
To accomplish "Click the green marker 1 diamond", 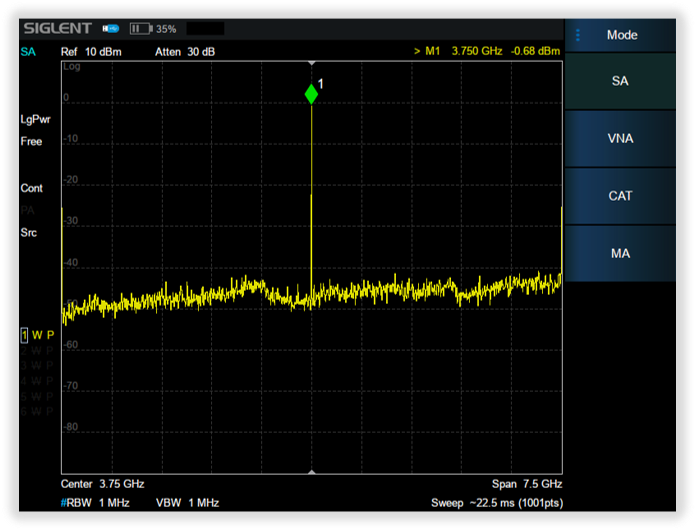I will pos(311,94).
